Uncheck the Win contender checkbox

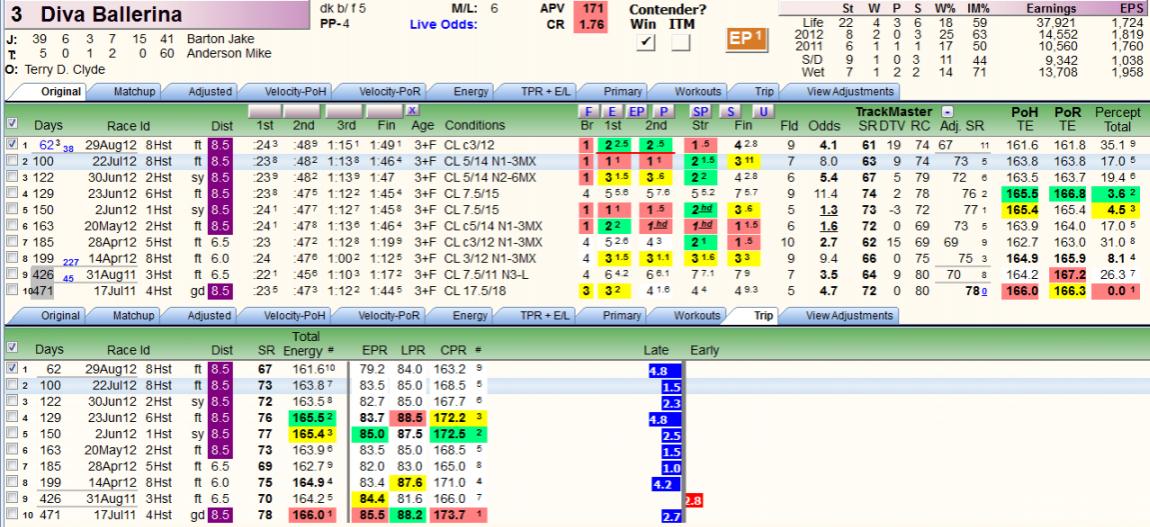tap(645, 43)
